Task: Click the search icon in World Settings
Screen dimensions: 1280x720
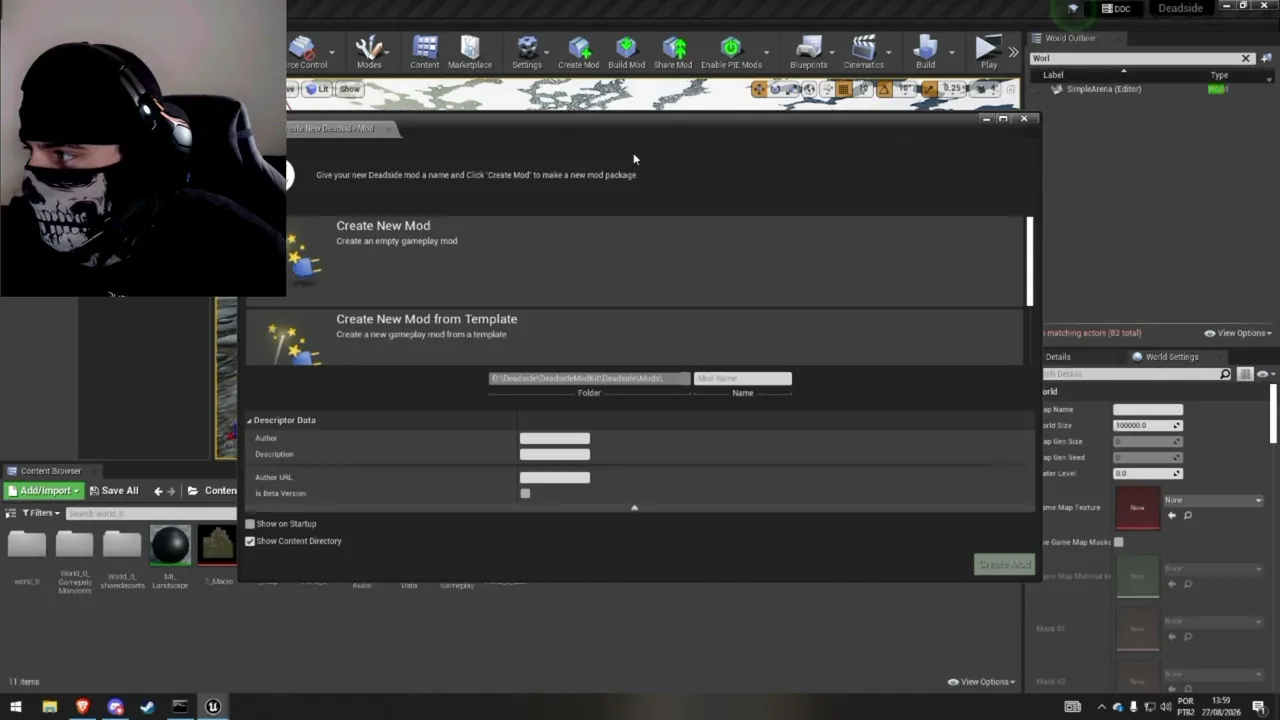Action: tap(1225, 374)
